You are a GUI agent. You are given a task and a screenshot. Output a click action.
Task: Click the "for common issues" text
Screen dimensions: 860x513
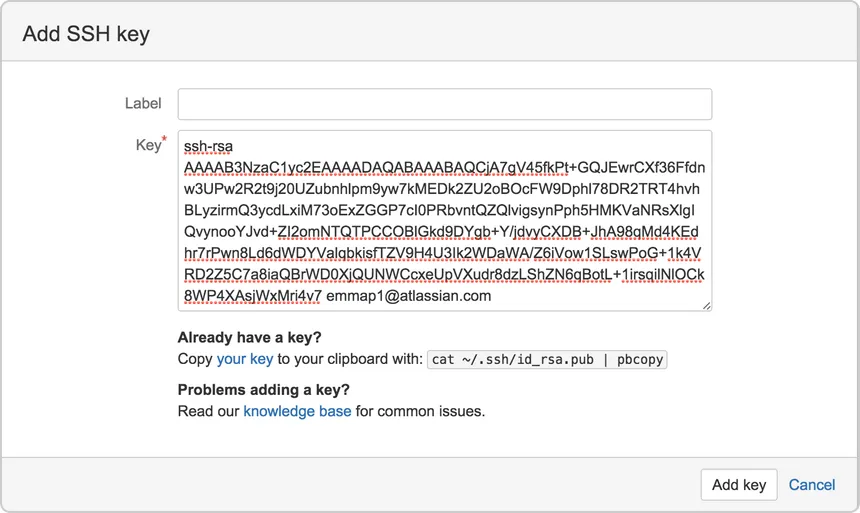tap(420, 411)
